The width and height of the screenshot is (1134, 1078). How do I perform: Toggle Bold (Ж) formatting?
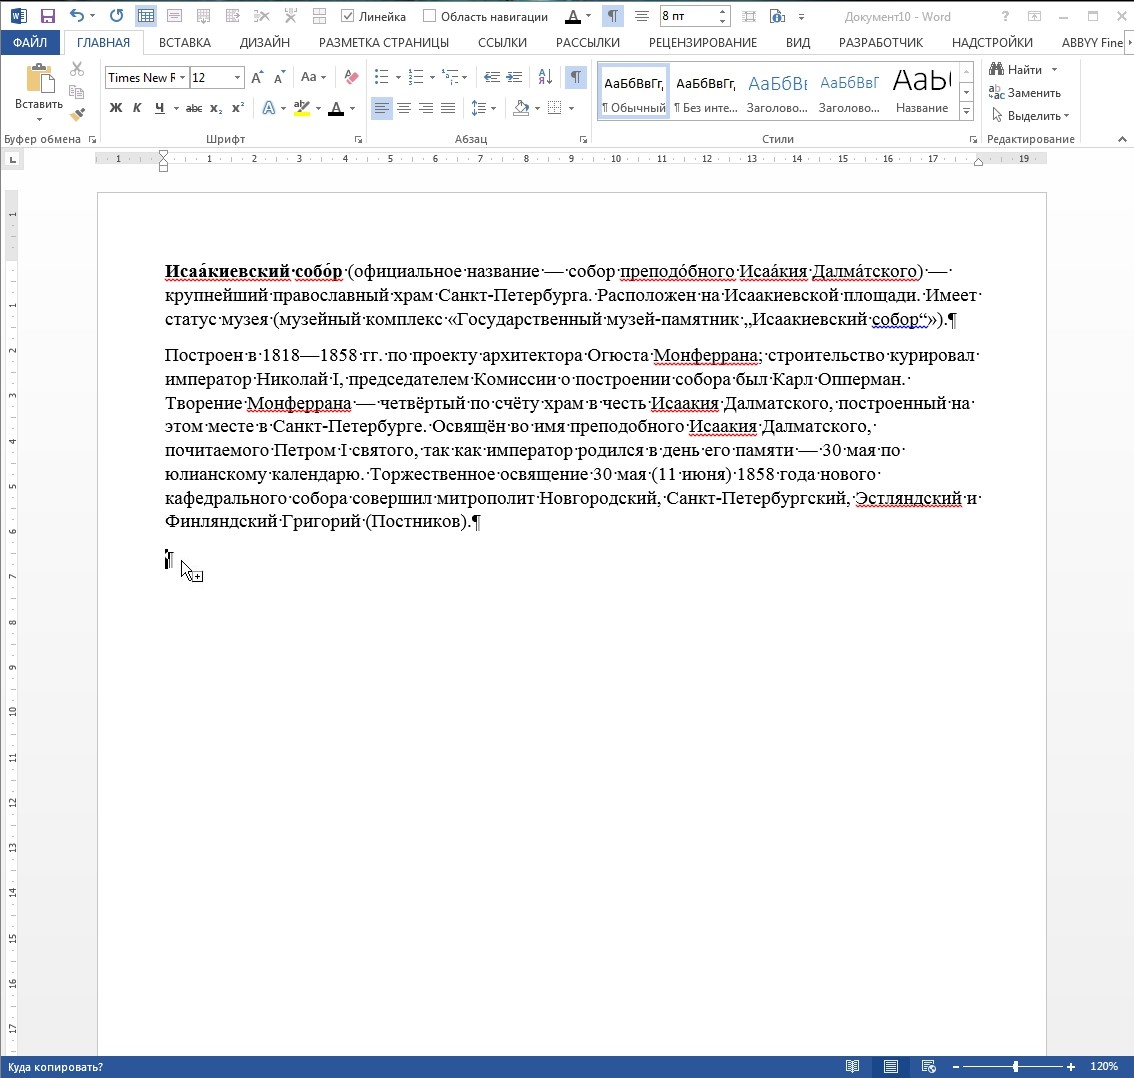pos(116,108)
